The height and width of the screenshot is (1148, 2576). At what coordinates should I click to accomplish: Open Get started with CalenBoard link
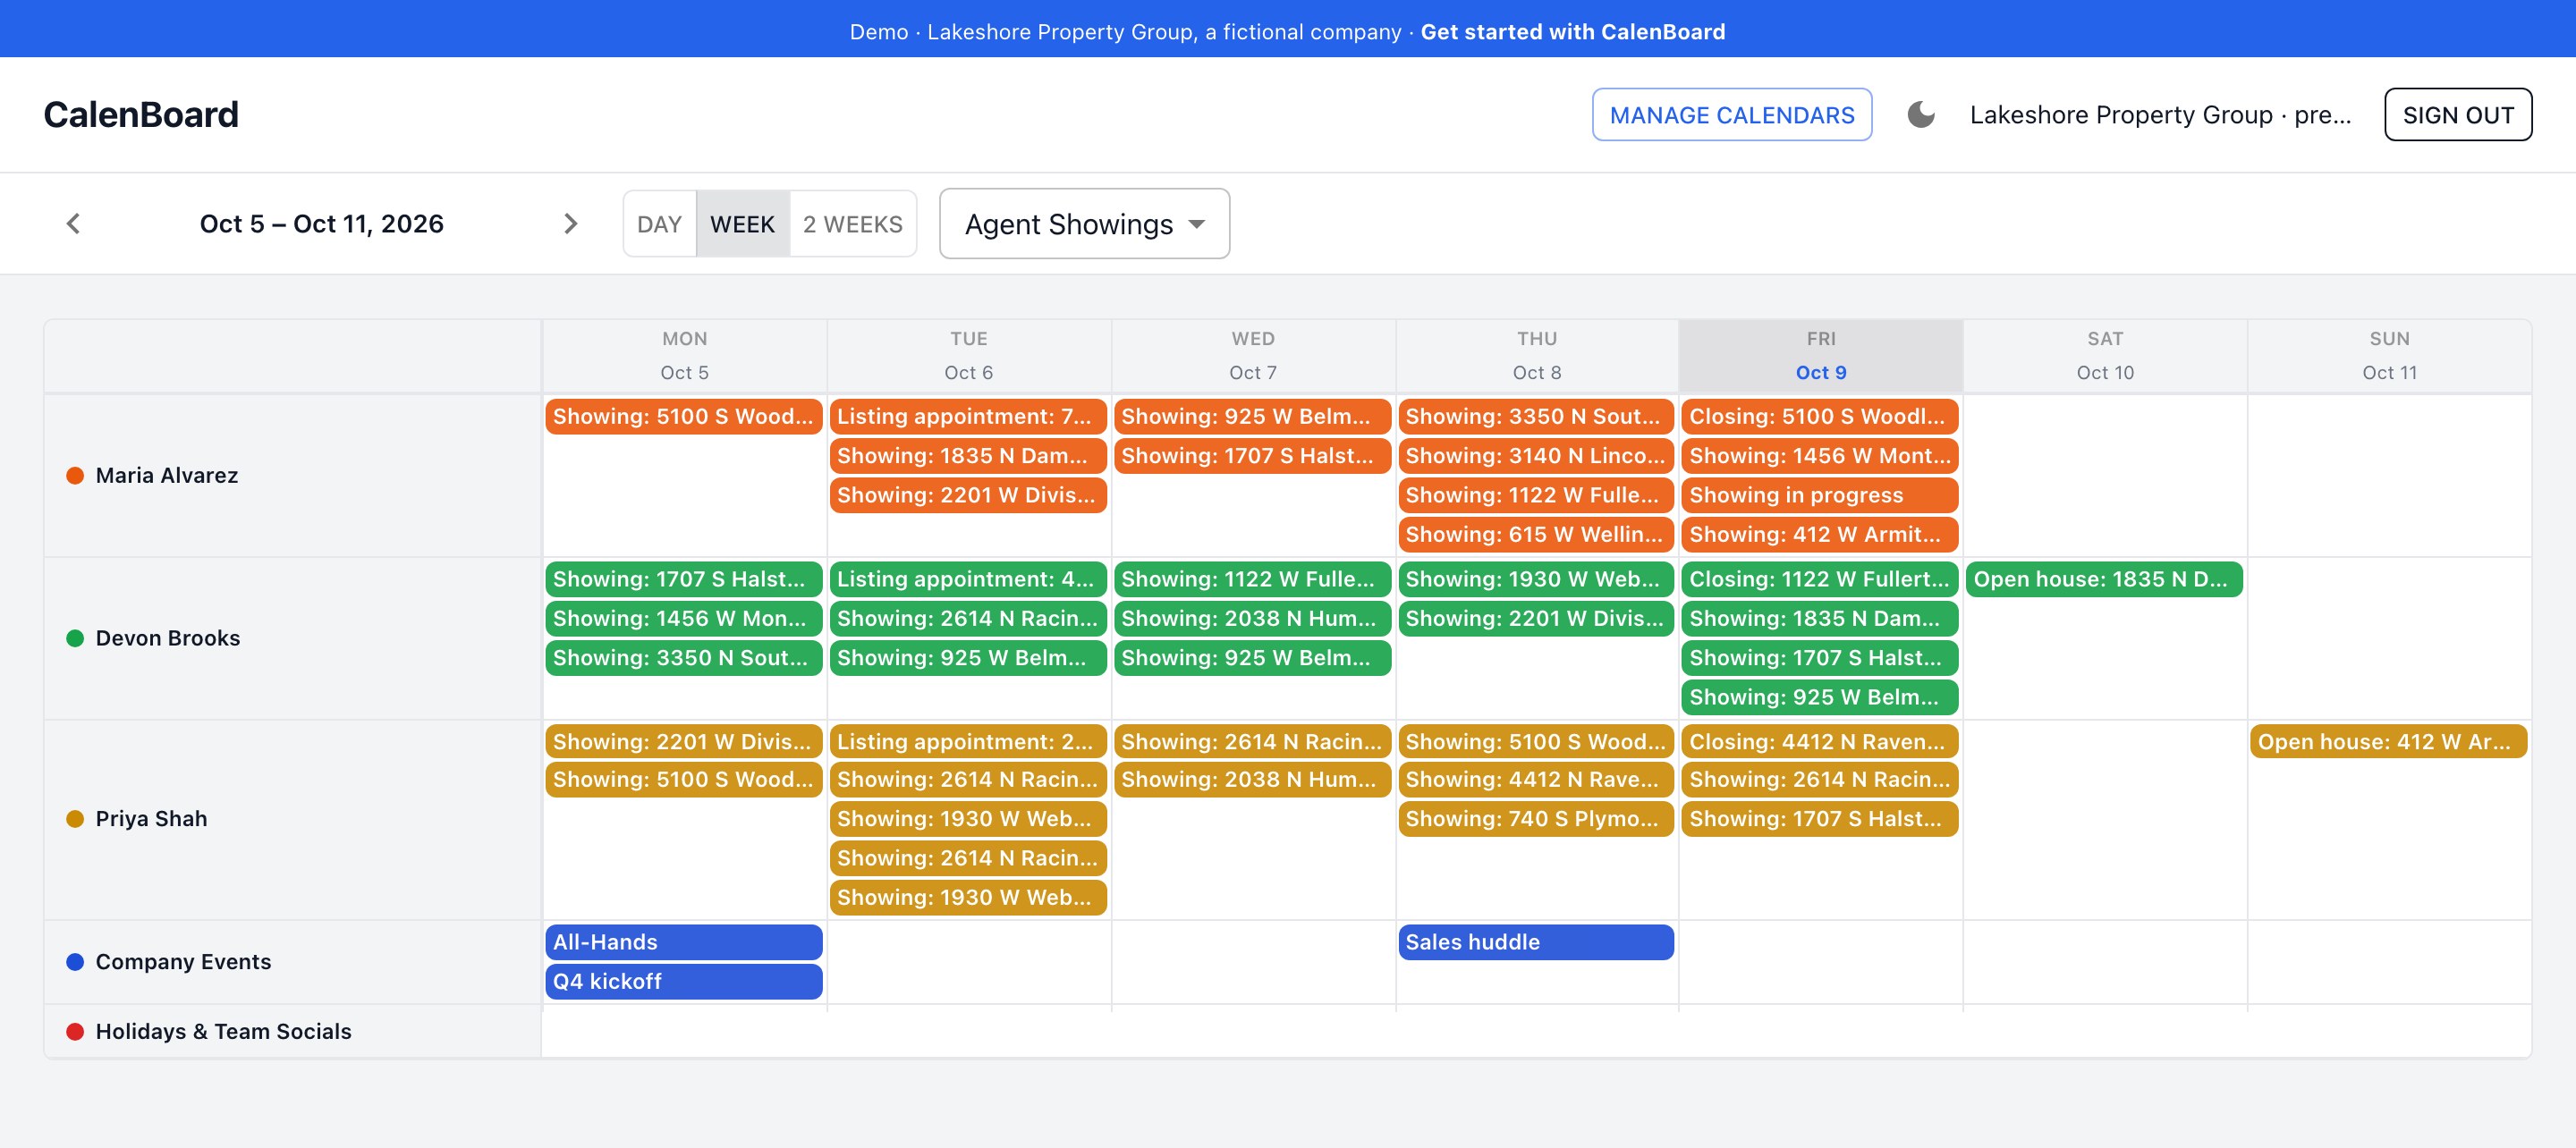(x=1572, y=32)
